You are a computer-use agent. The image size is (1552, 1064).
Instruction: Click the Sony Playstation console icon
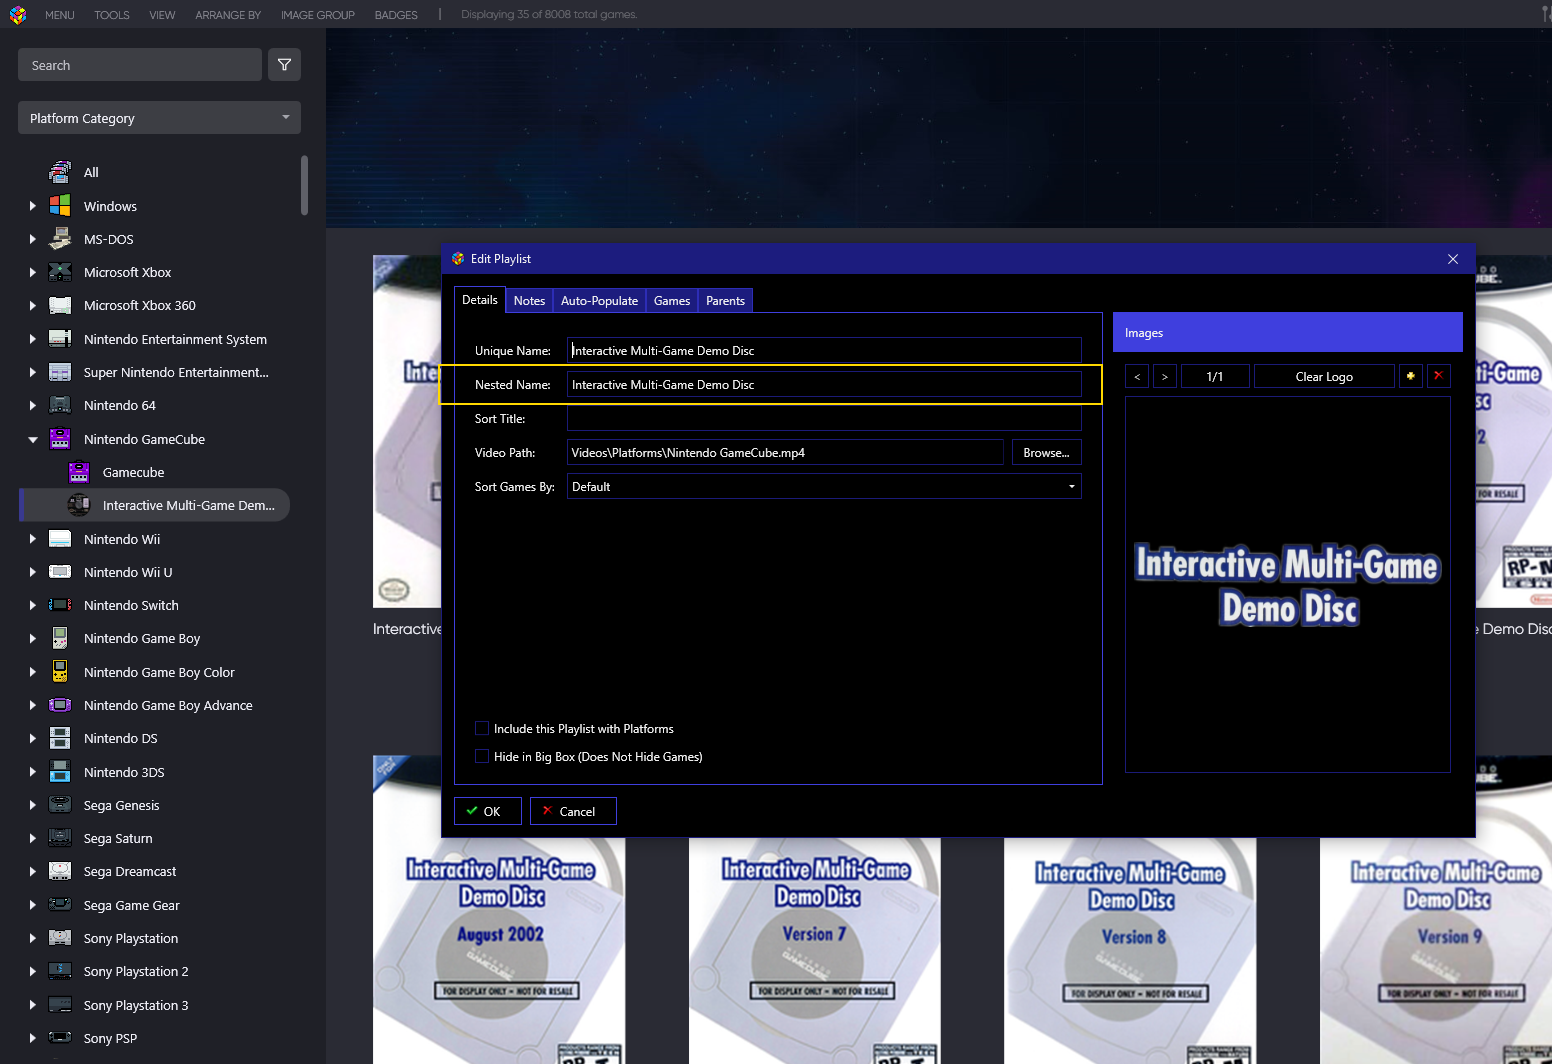coord(60,938)
